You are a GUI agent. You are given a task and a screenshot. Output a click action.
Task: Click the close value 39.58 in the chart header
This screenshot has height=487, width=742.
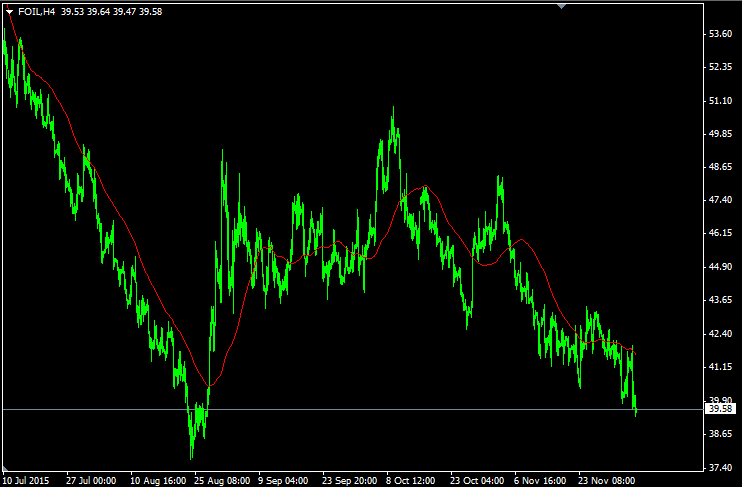(150, 11)
